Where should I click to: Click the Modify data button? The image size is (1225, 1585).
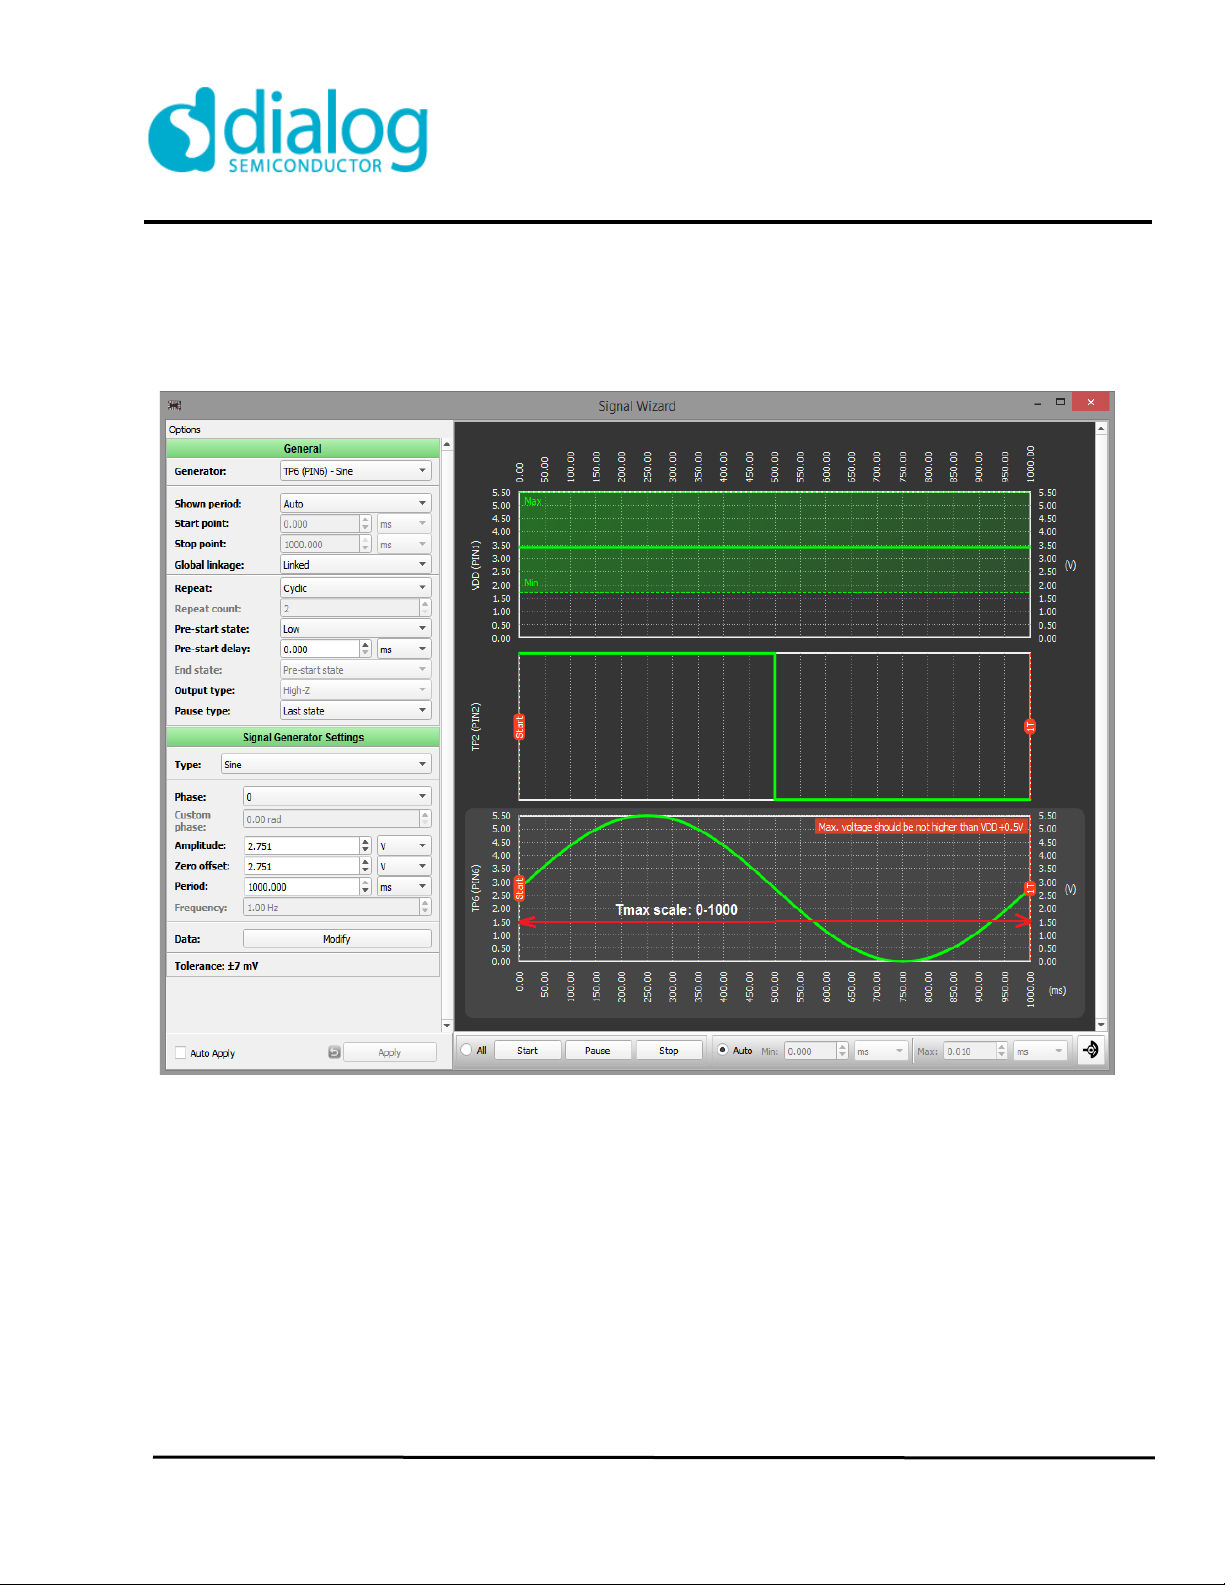click(337, 939)
